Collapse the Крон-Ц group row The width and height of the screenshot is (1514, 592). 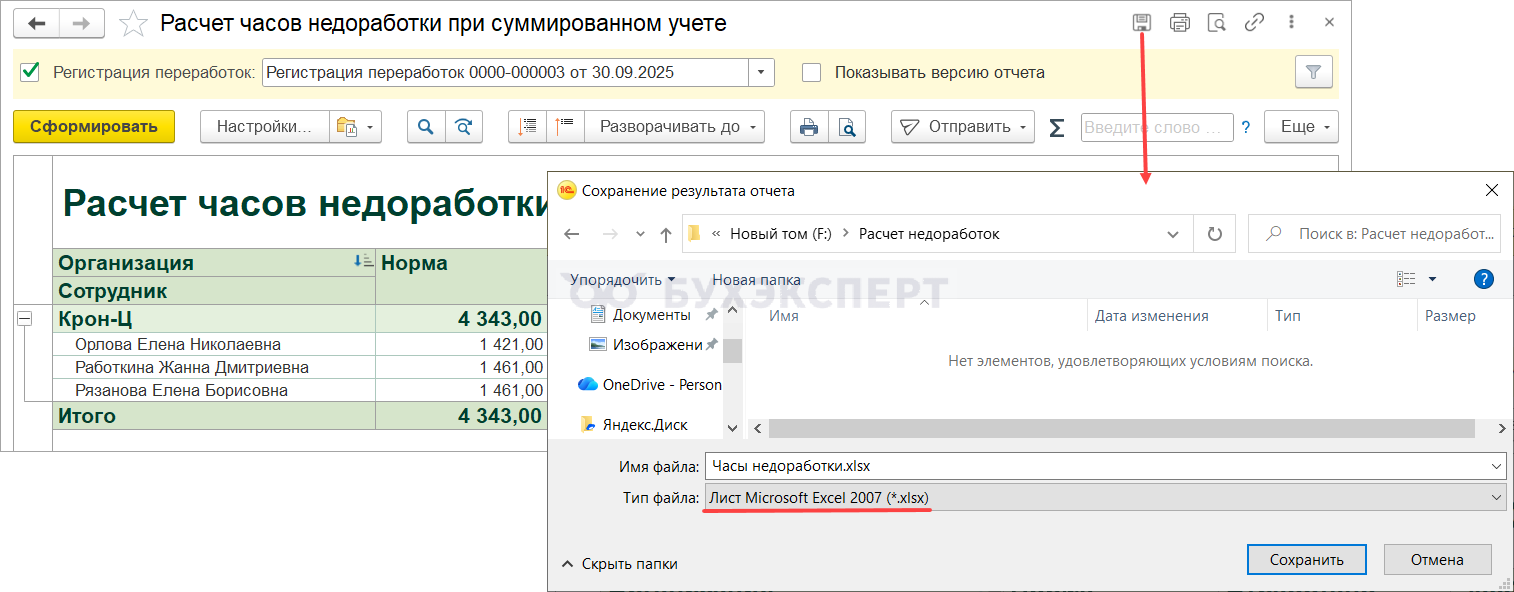[x=25, y=319]
